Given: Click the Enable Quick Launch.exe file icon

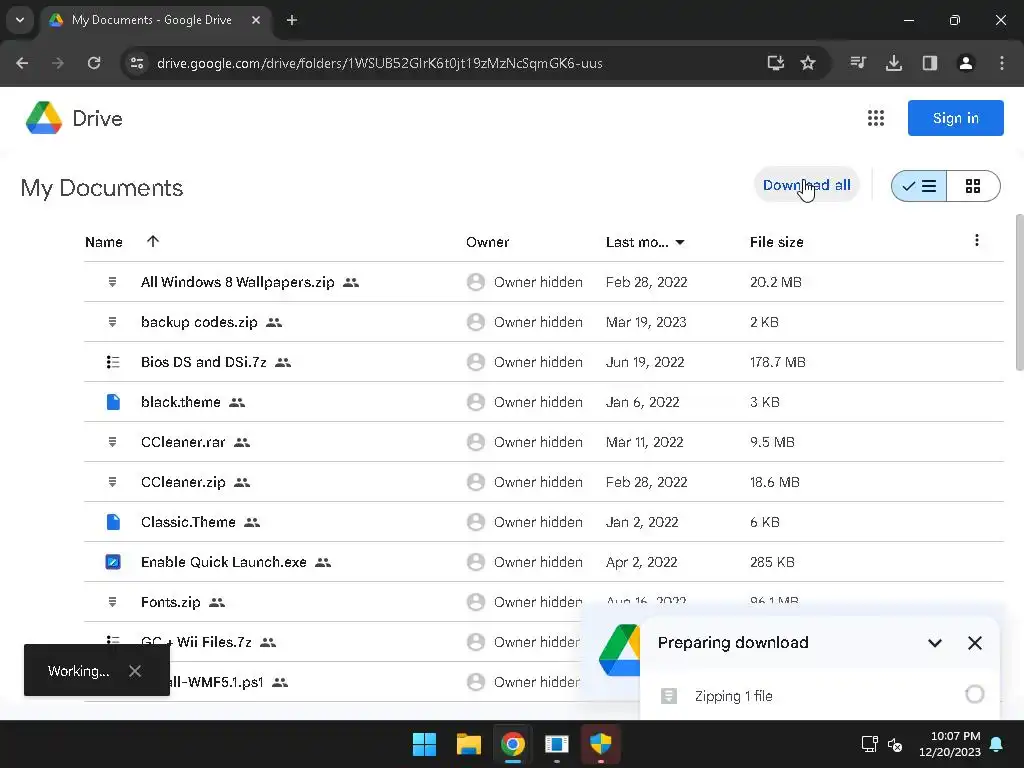Looking at the screenshot, I should pos(113,562).
